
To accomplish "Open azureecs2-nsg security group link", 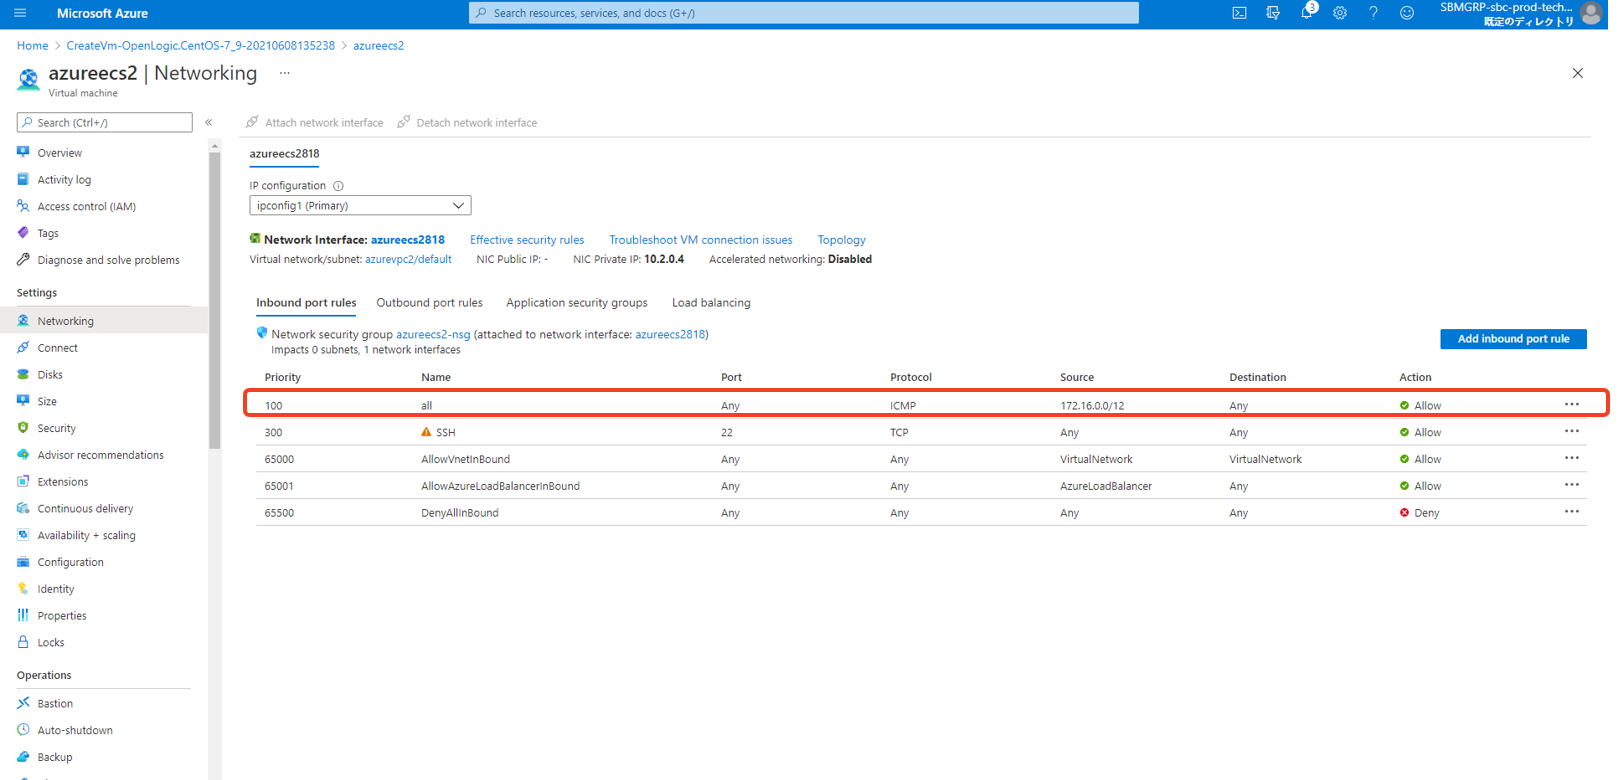I will (433, 334).
